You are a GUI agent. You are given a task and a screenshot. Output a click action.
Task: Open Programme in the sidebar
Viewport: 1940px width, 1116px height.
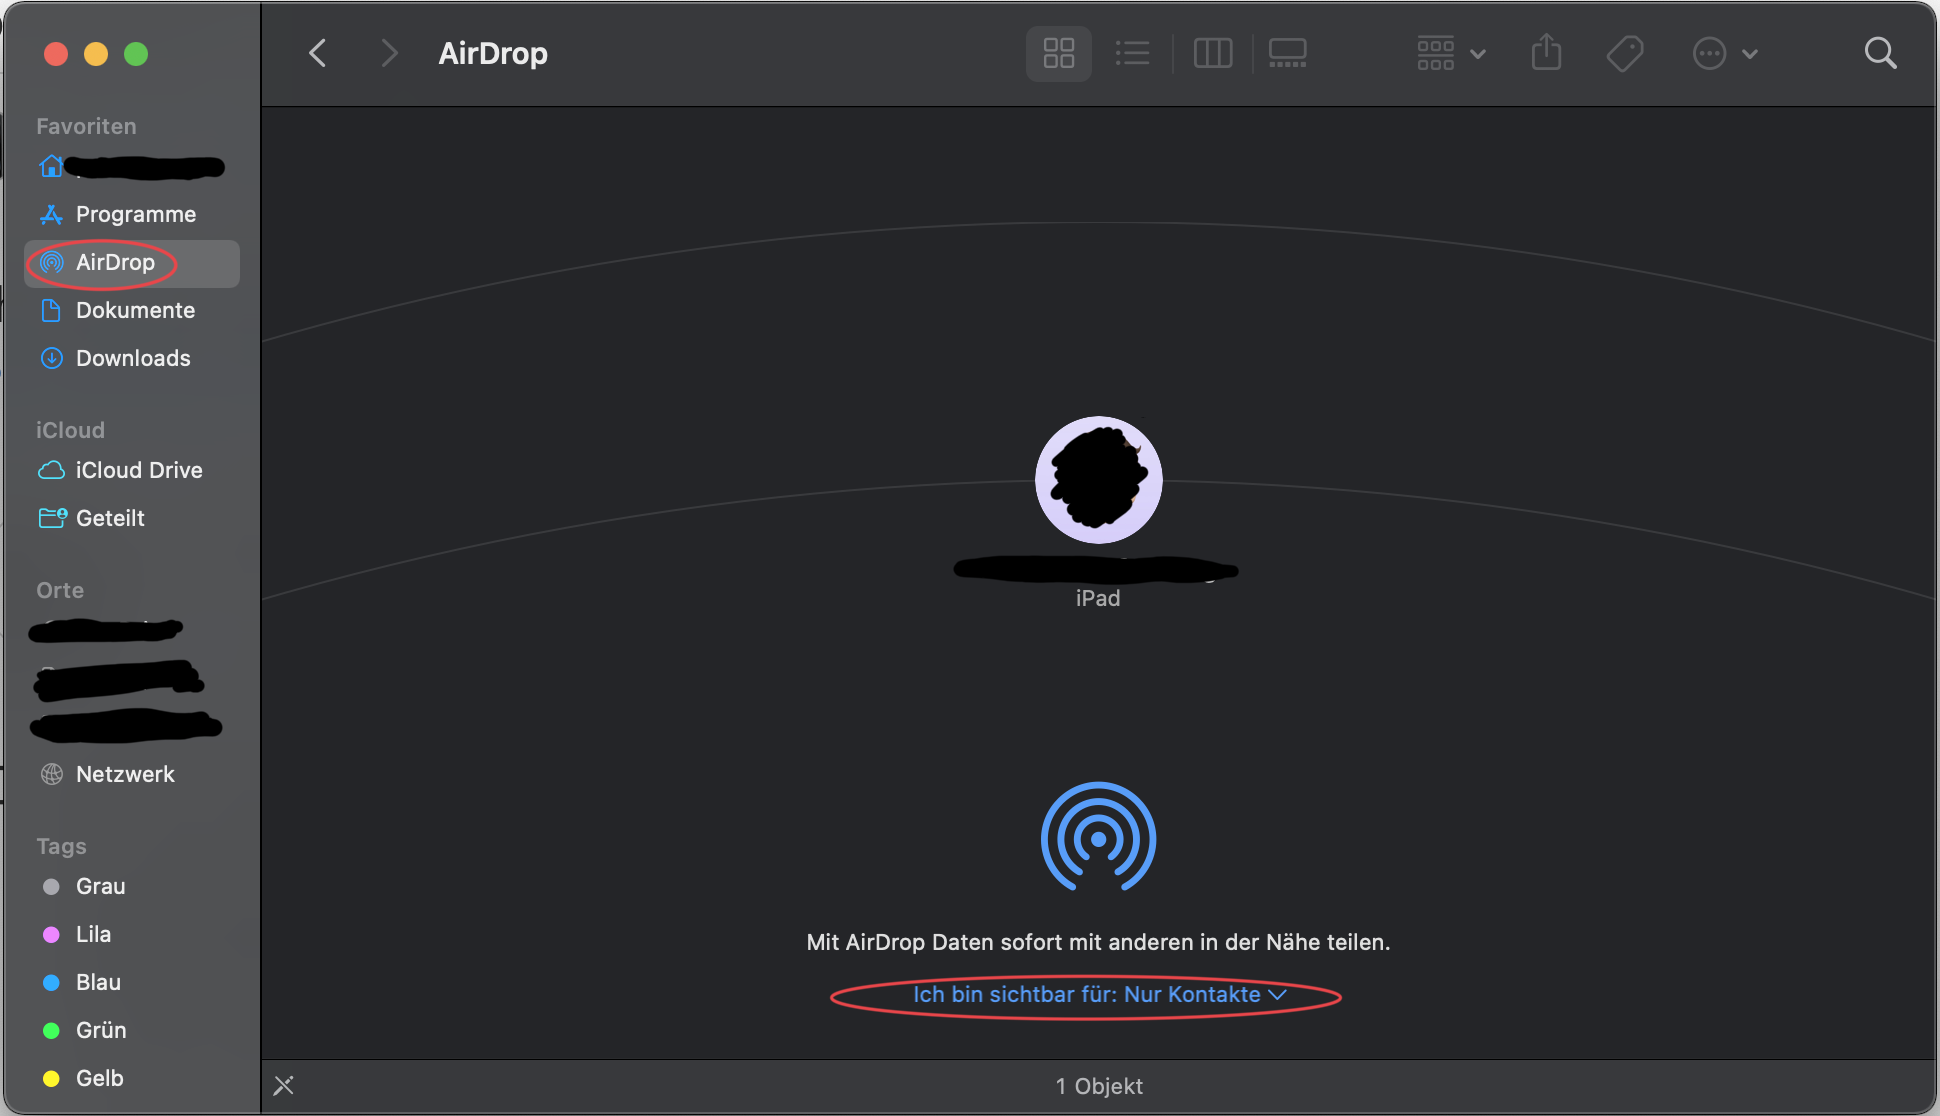[135, 214]
